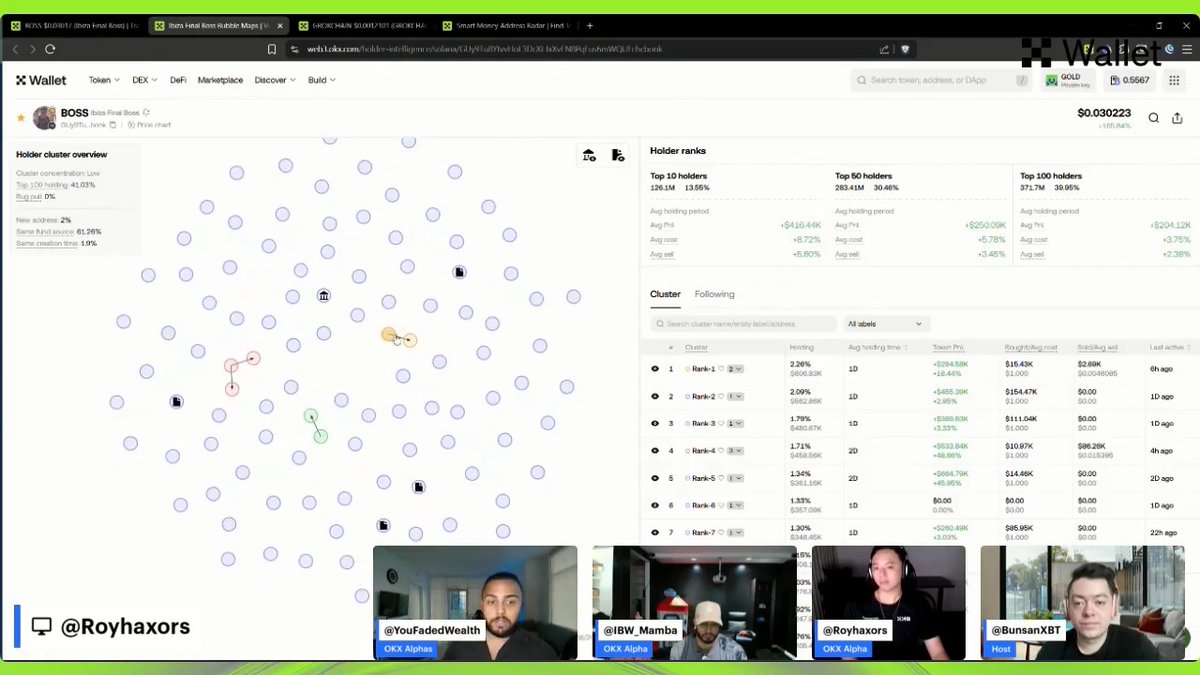Focus the search token, address, or DApp field
This screenshot has height=675, width=1200.
tap(943, 80)
